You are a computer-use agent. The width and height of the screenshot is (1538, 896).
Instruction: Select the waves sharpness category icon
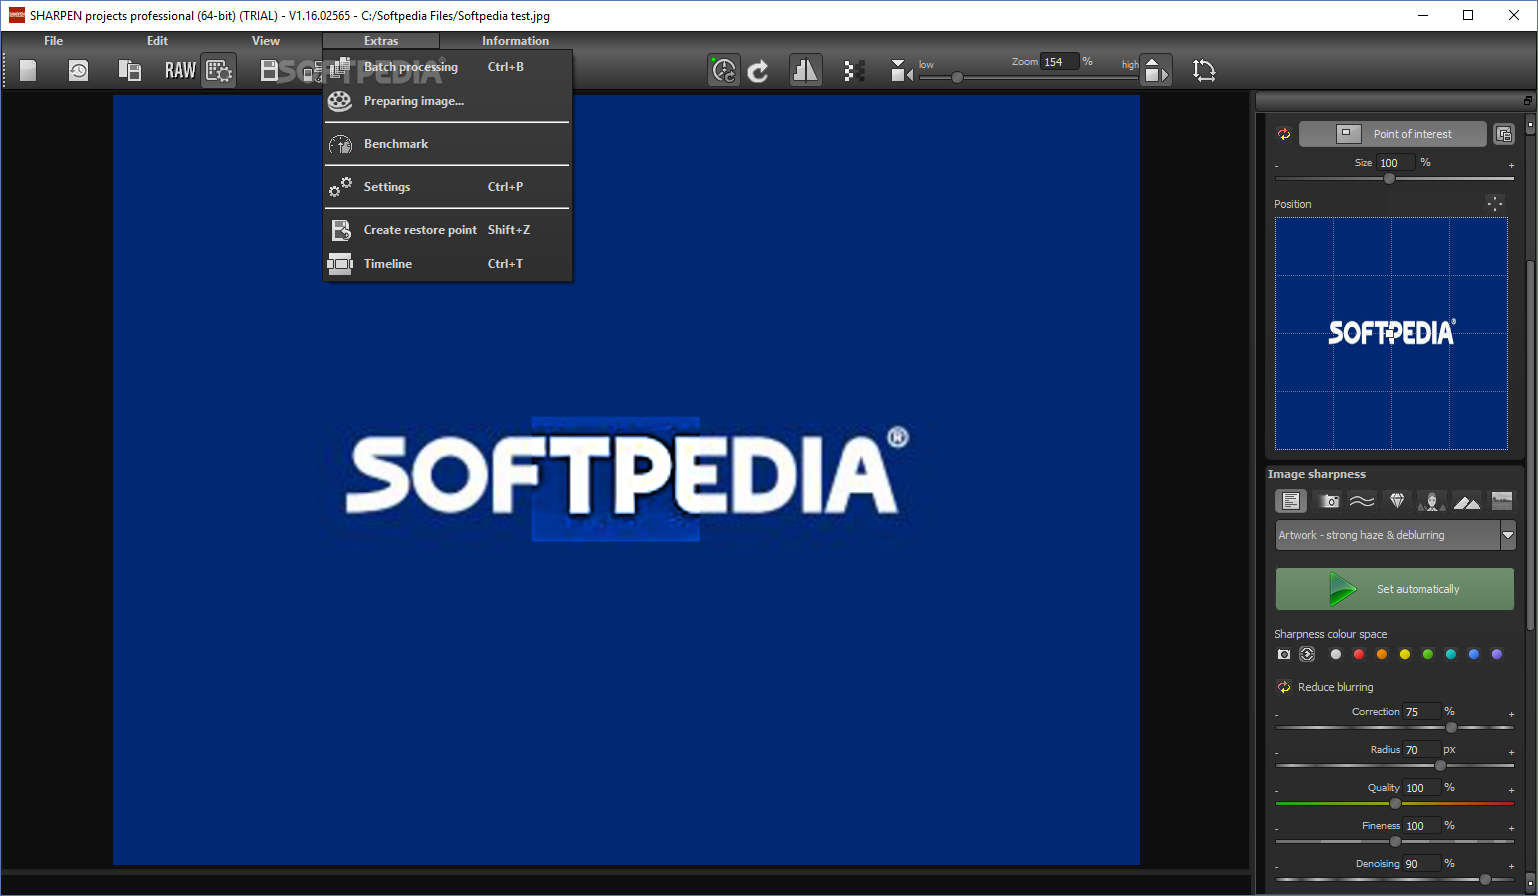[1362, 501]
